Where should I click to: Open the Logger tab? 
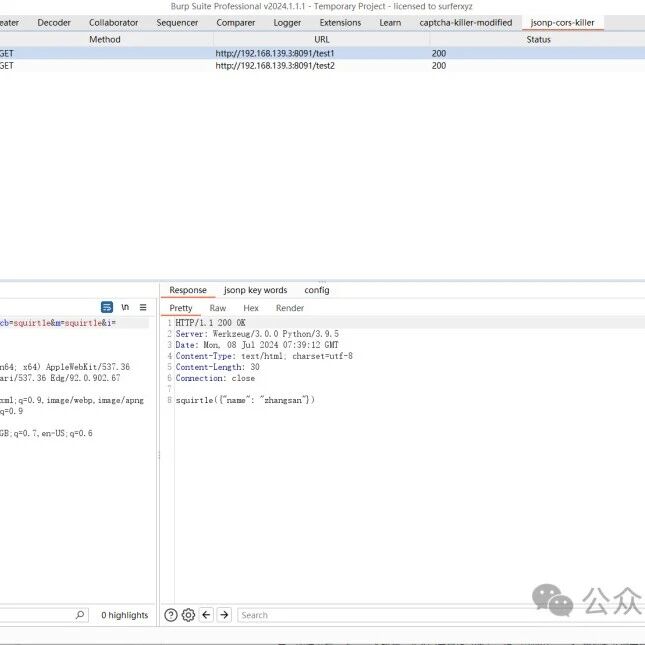(287, 23)
